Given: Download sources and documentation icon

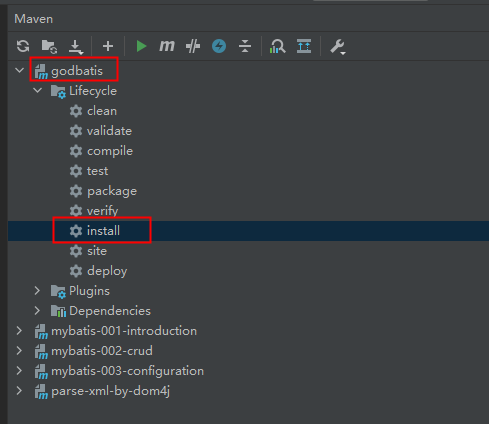Looking at the screenshot, I should (x=76, y=47).
